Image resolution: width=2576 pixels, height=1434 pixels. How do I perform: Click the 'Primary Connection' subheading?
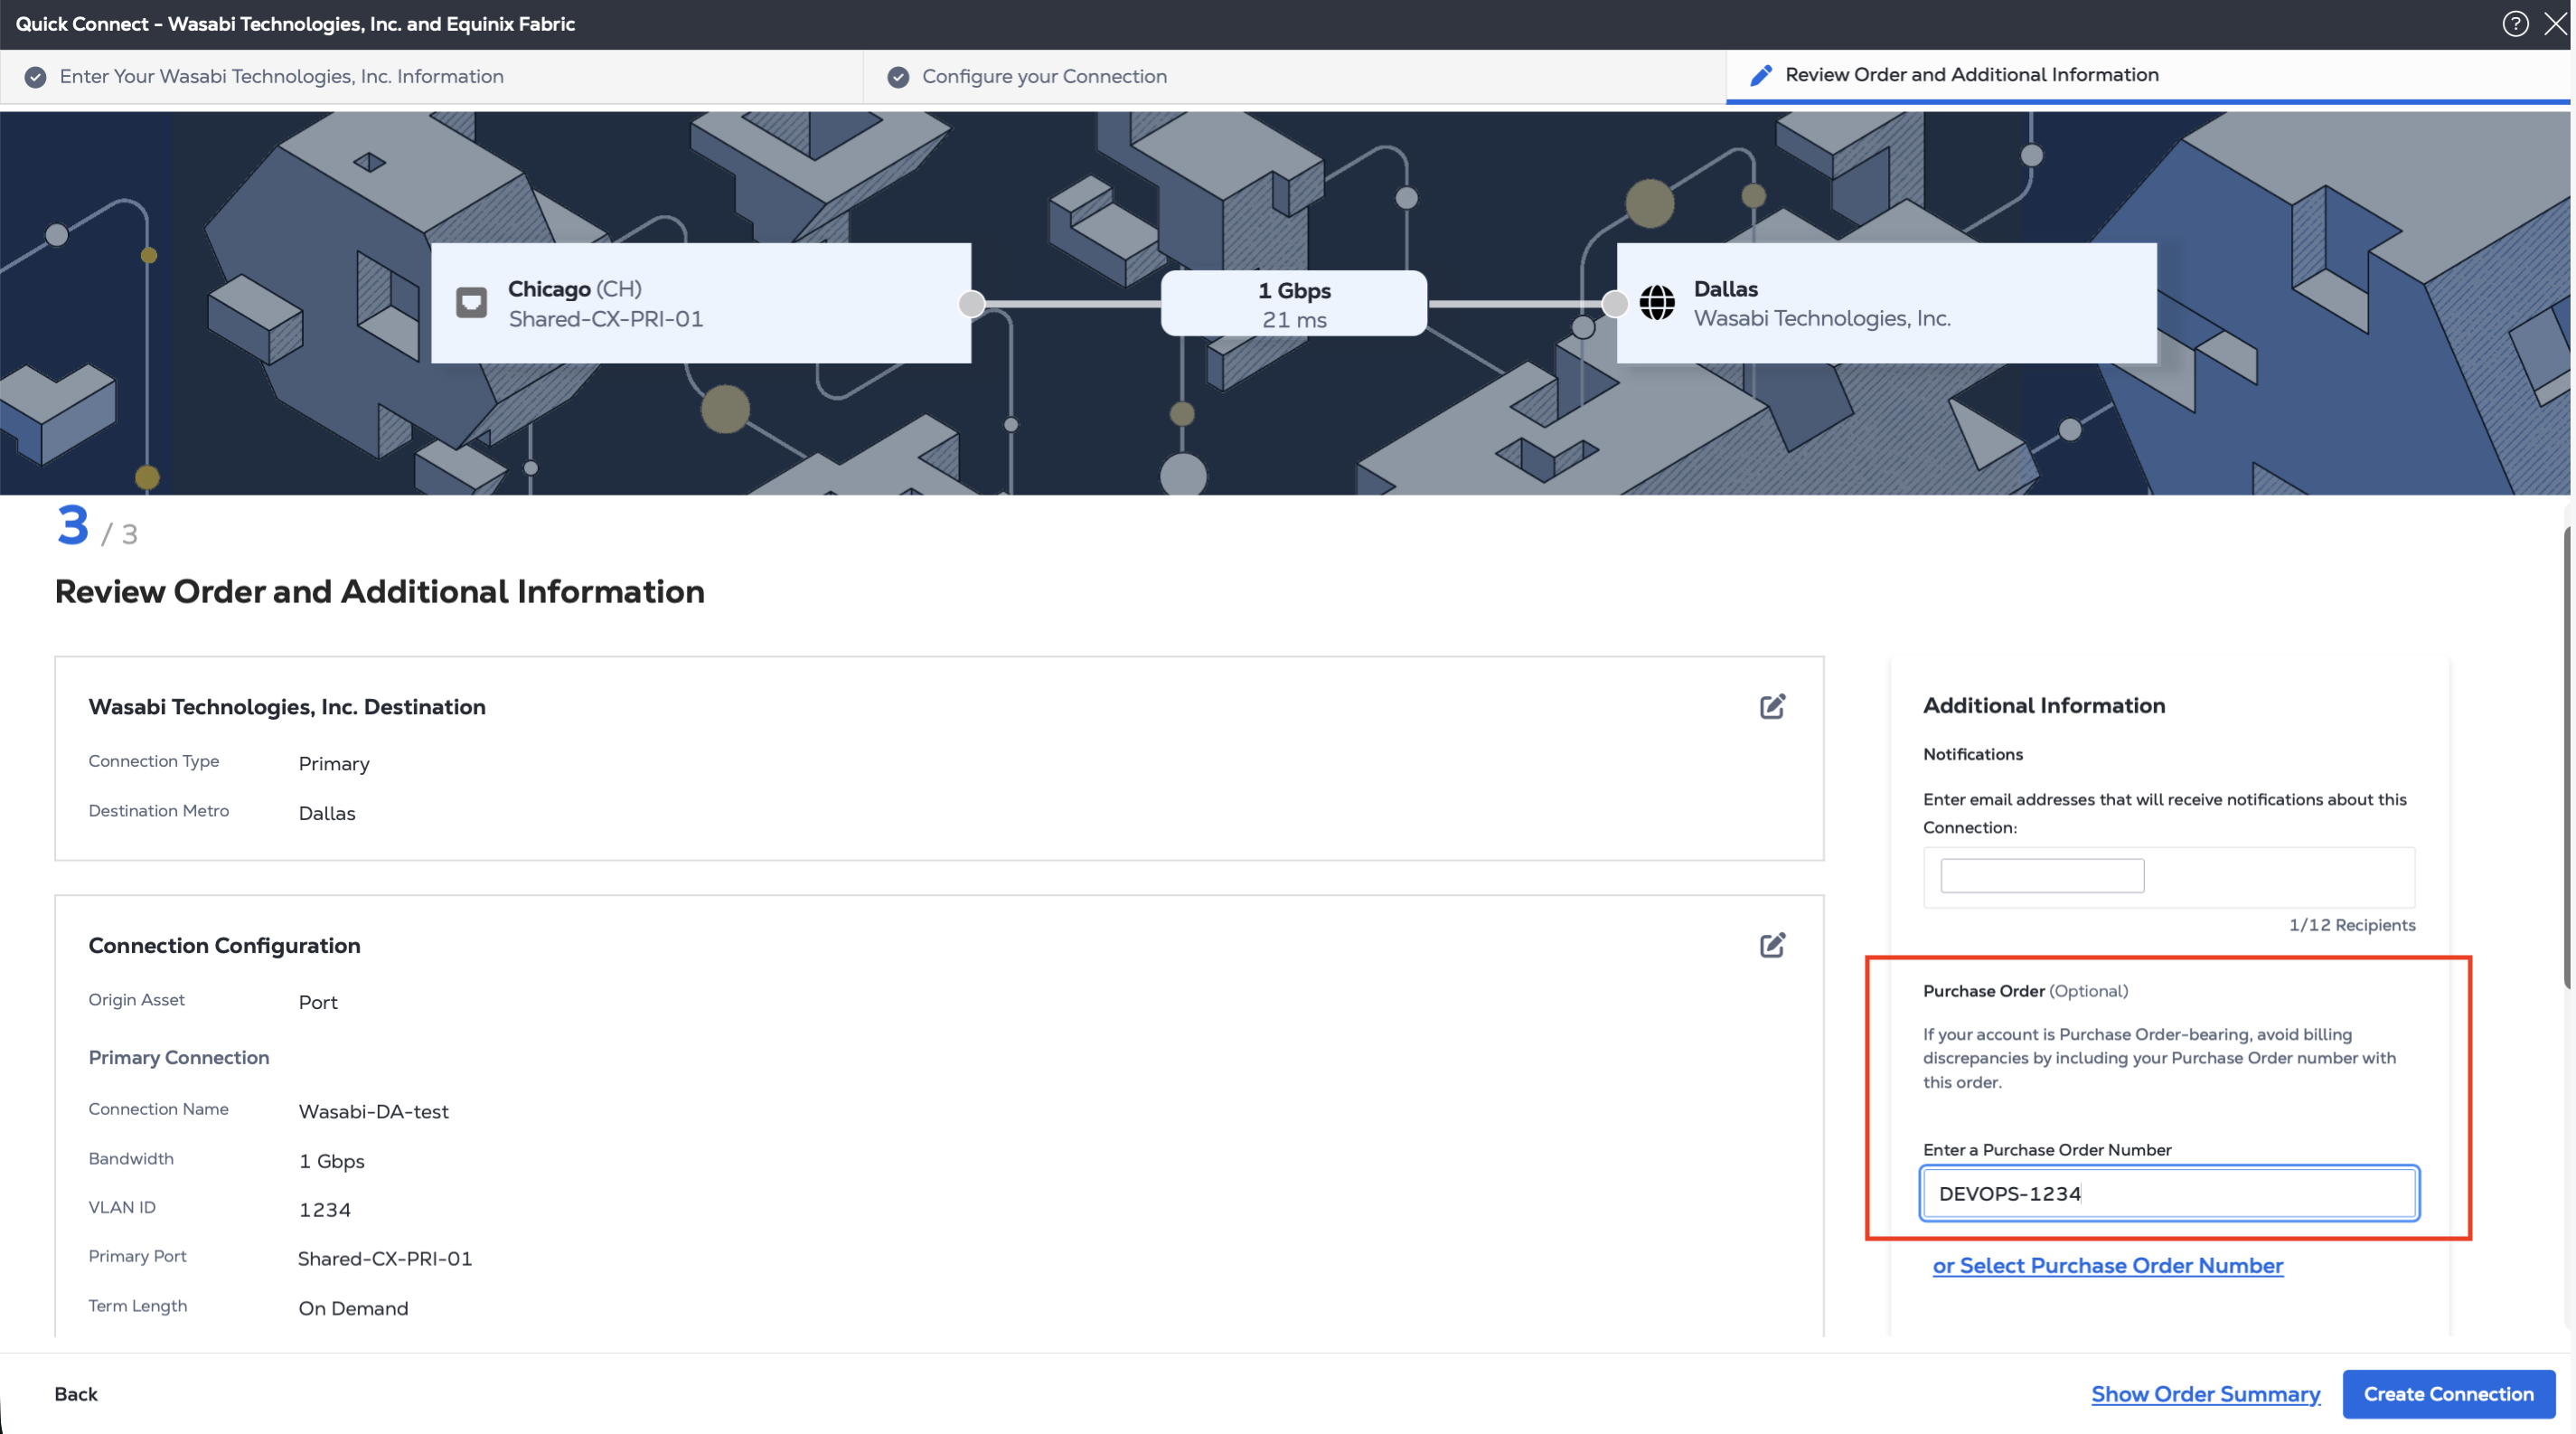coord(179,1058)
